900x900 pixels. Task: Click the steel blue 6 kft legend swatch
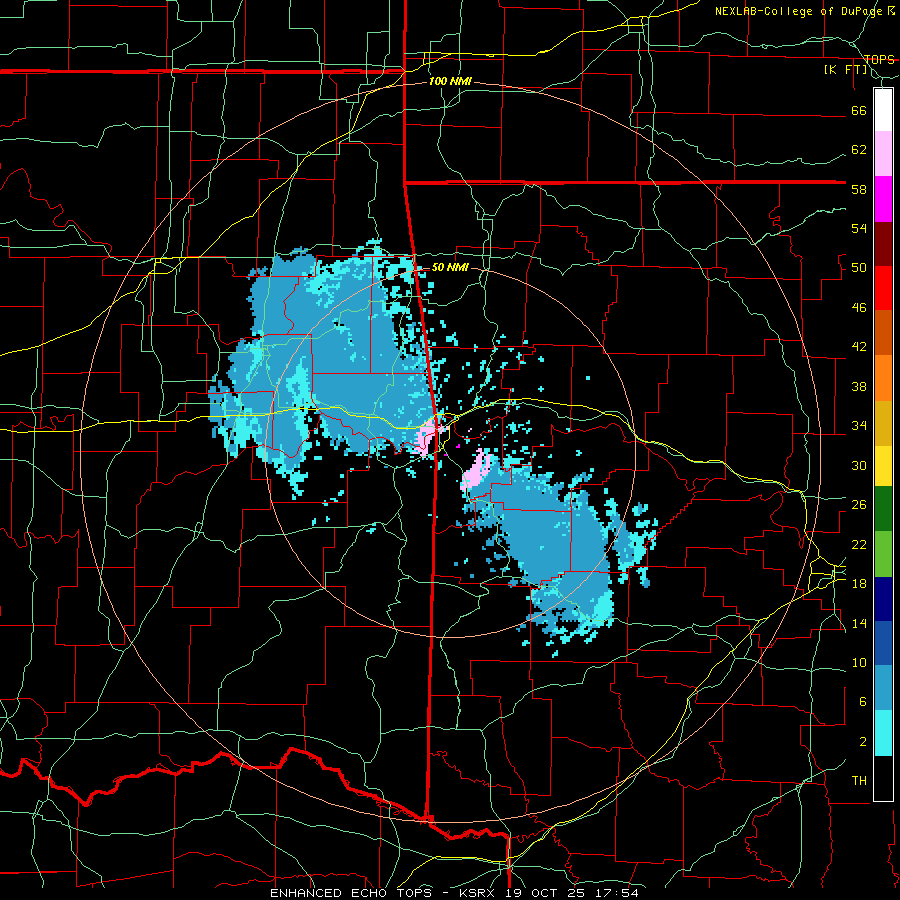883,688
